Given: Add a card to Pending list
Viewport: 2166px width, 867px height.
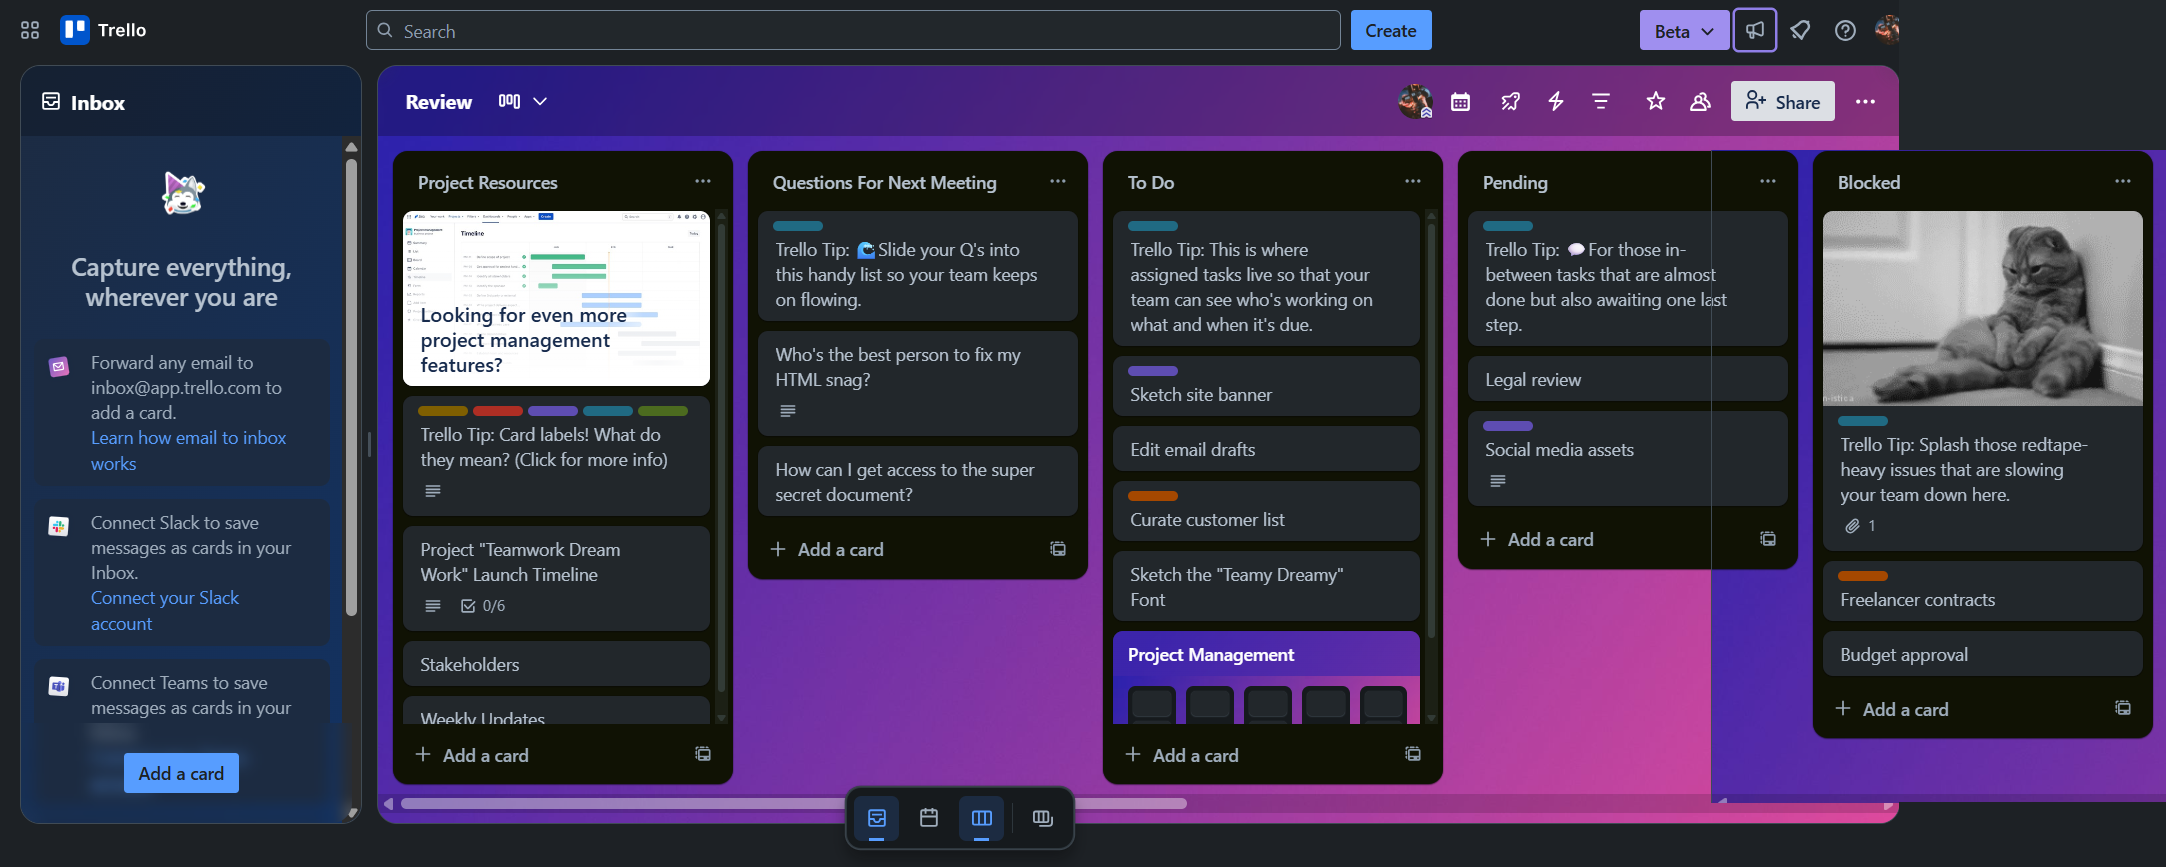Looking at the screenshot, I should point(1537,539).
